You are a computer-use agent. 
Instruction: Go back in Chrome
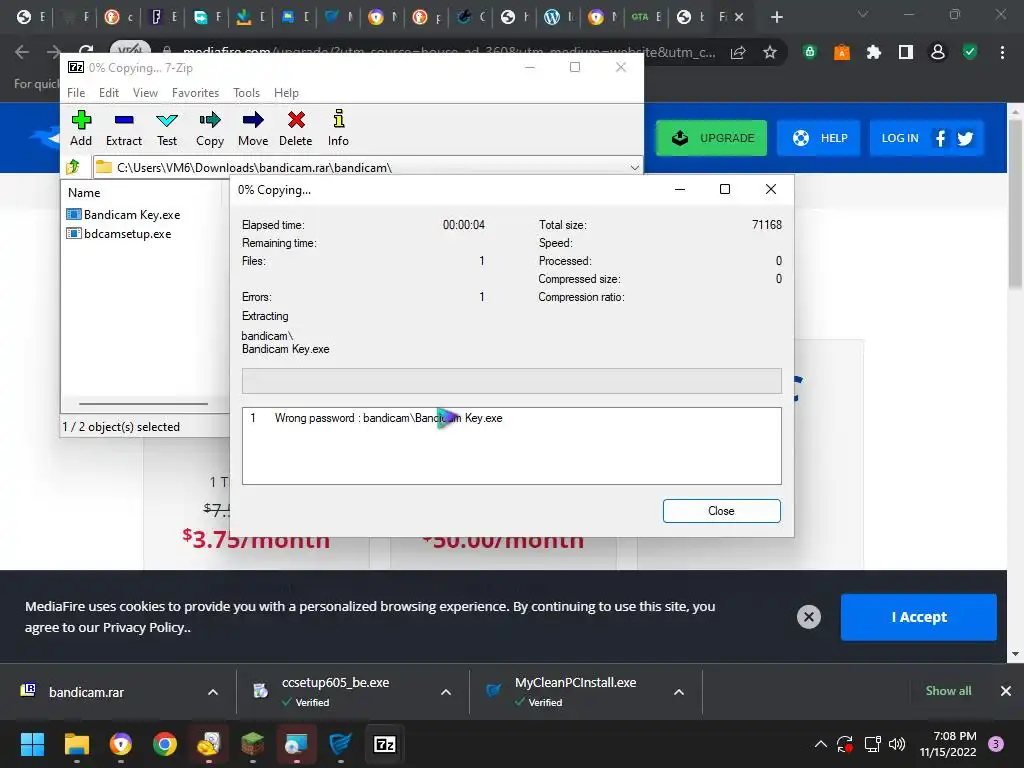pyautogui.click(x=22, y=52)
